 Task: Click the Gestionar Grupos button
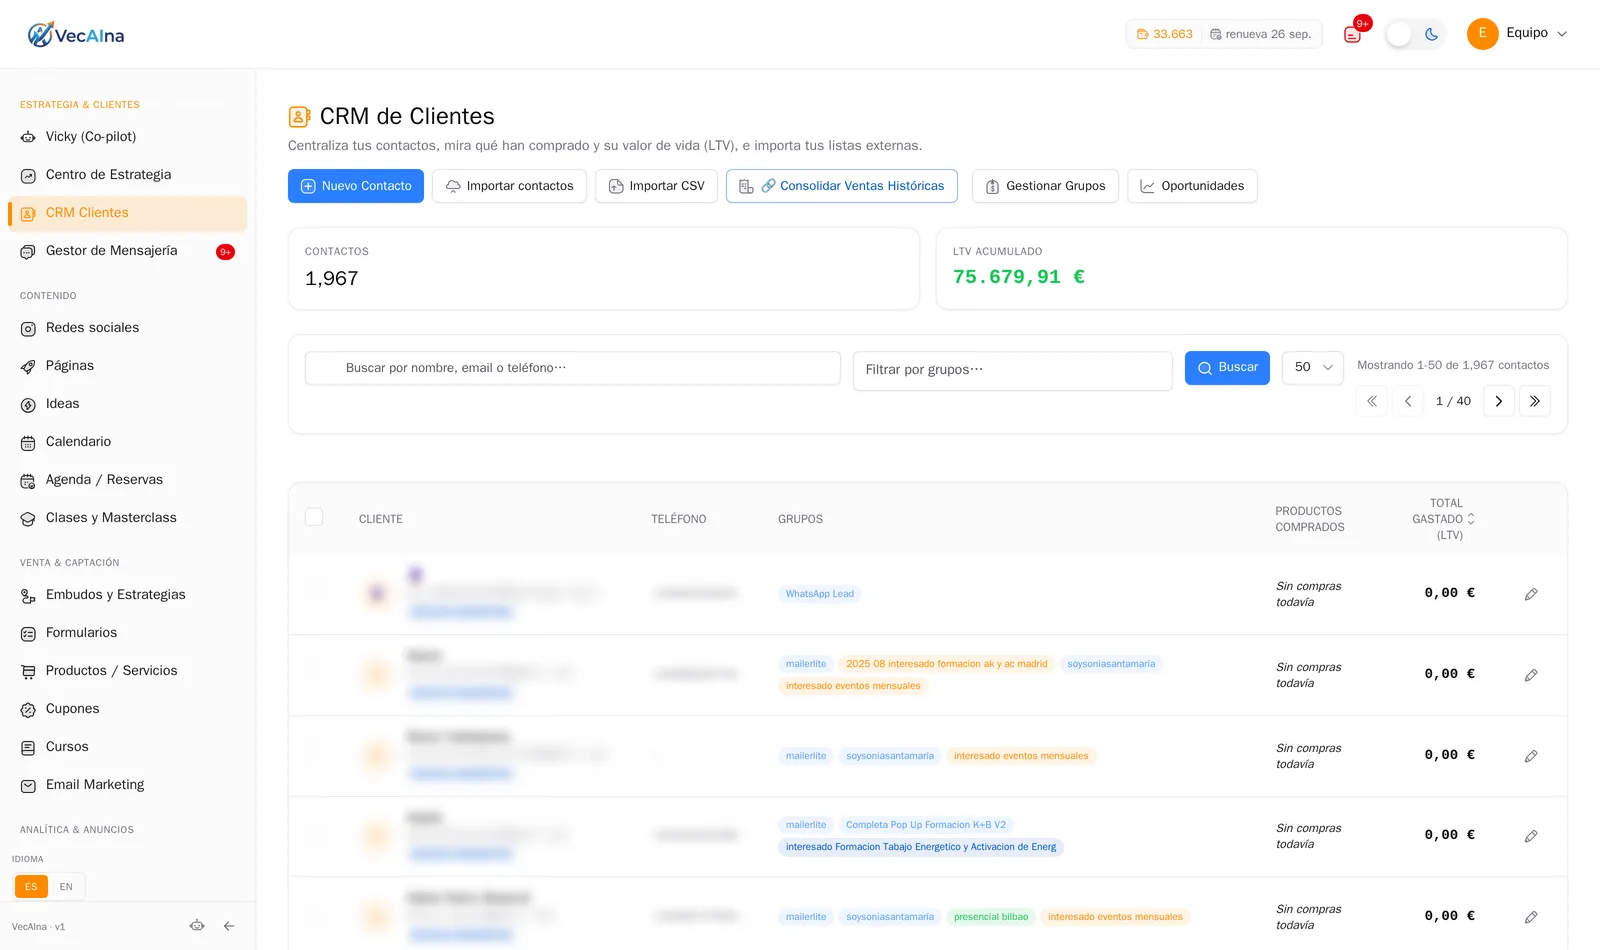[1045, 186]
